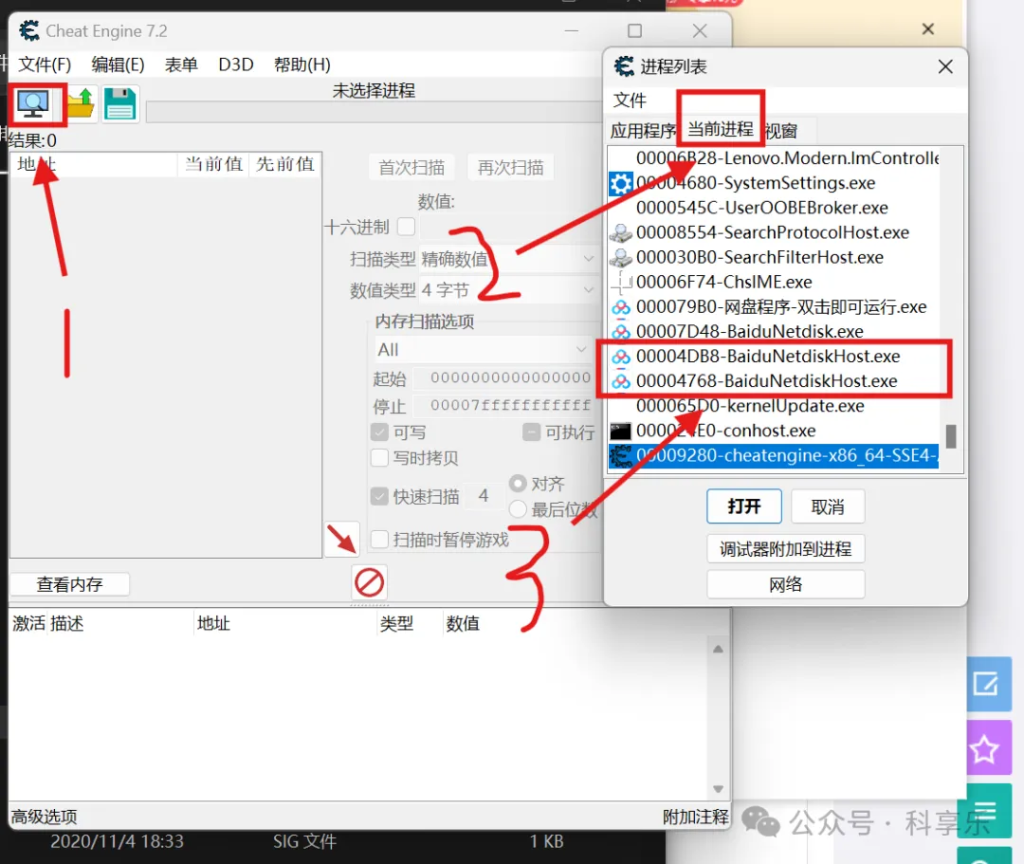Click the icon beside ChsIME.exe

click(620, 283)
